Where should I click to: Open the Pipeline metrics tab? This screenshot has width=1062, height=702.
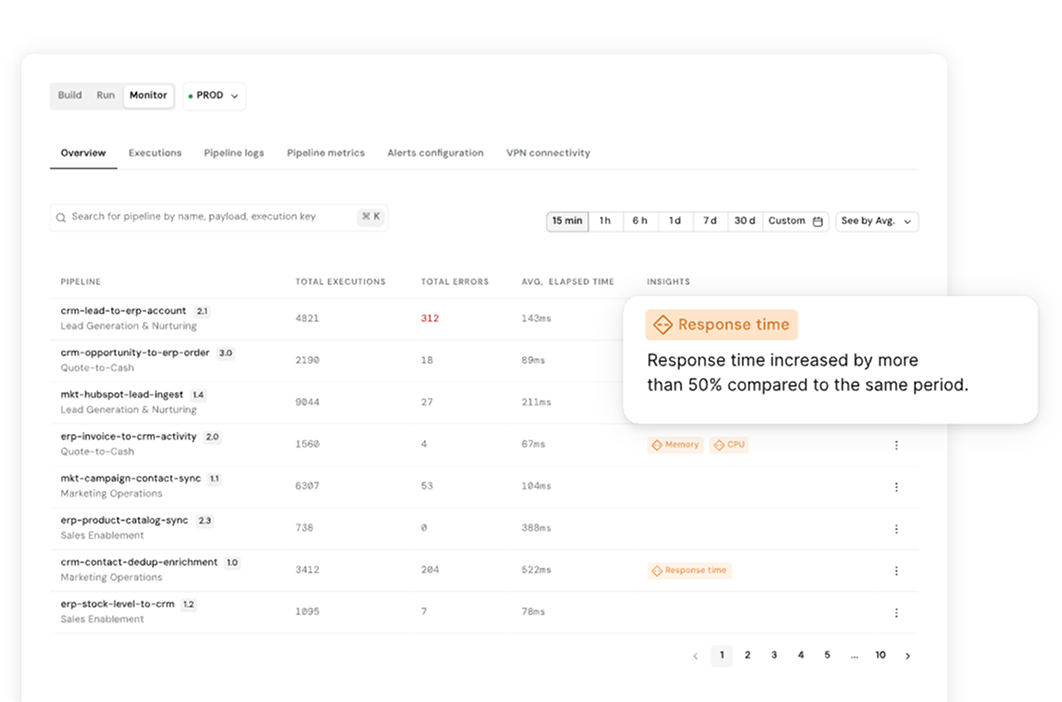[326, 153]
